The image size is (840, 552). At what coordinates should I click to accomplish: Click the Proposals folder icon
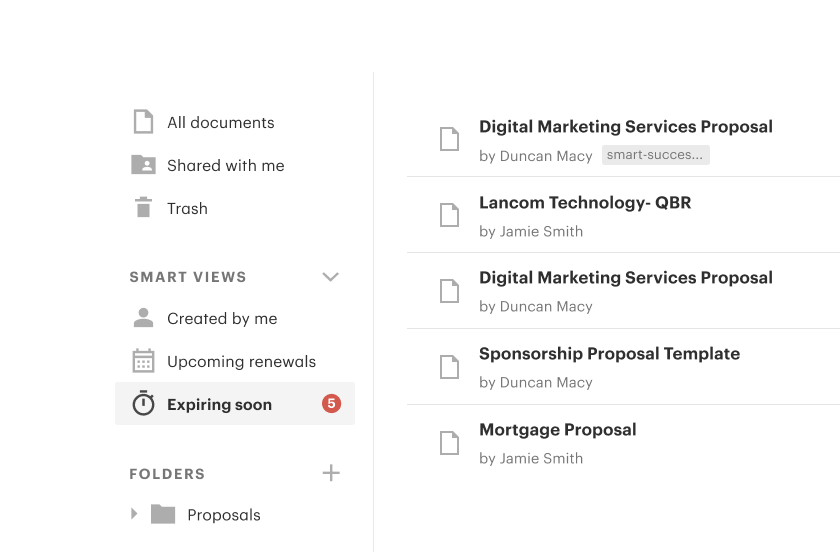coord(163,515)
